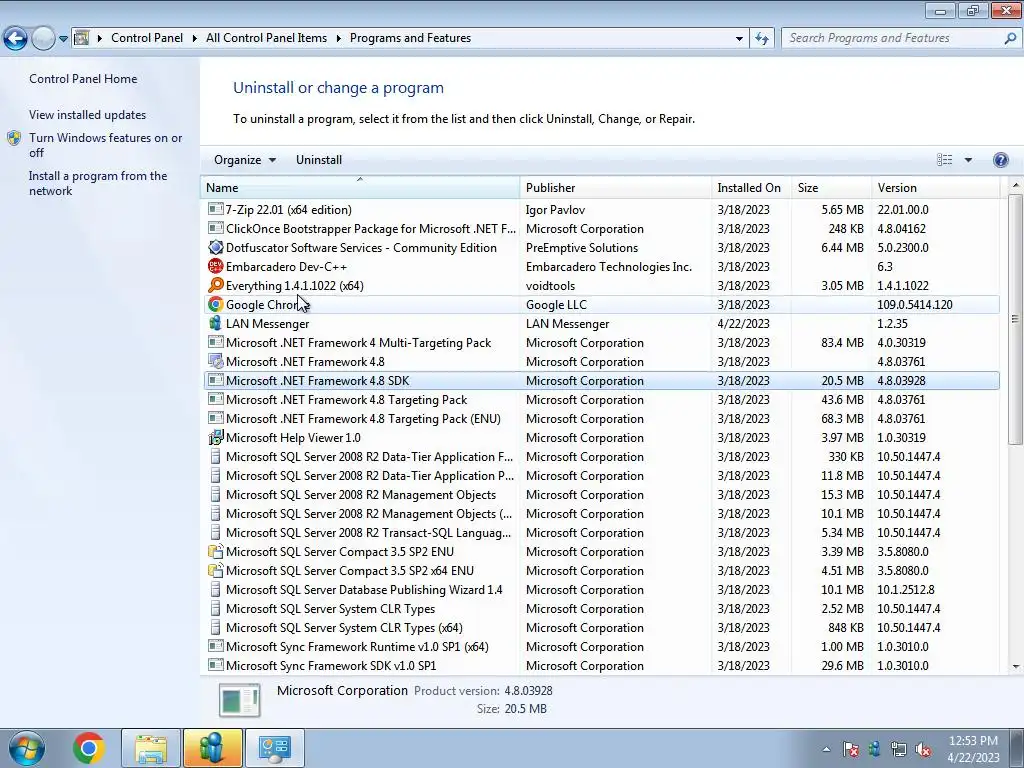Sort by the Installed On column header
This screenshot has height=768, width=1024.
[x=752, y=188]
